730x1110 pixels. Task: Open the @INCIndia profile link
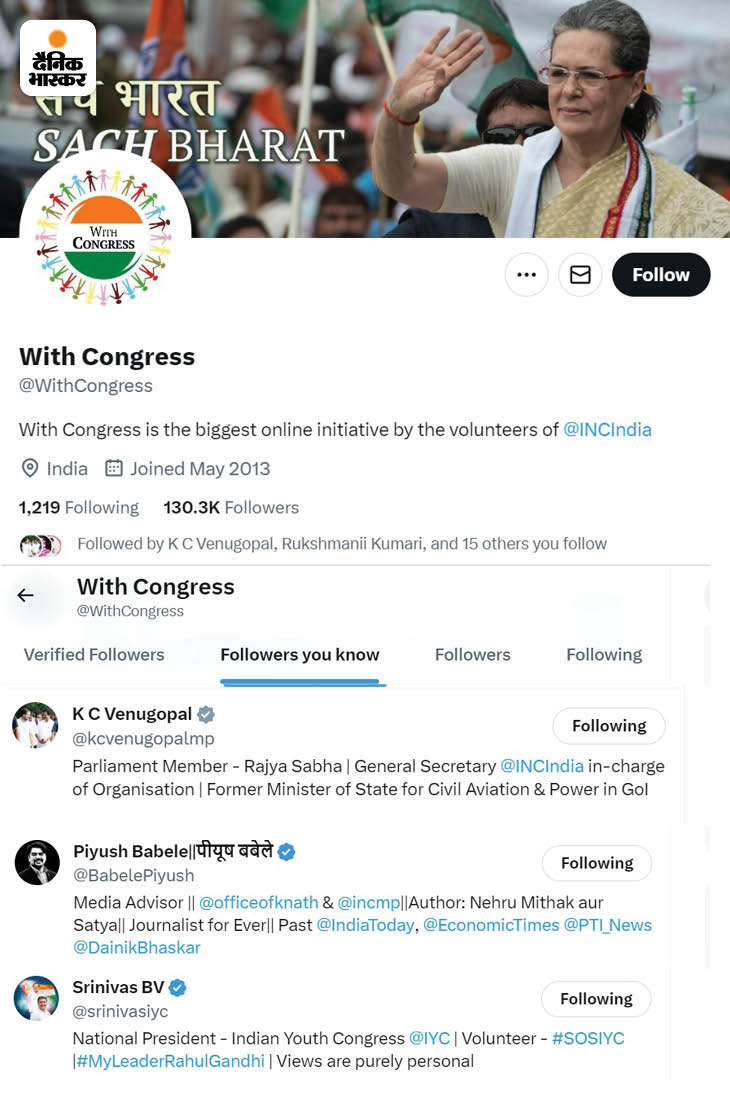[611, 429]
